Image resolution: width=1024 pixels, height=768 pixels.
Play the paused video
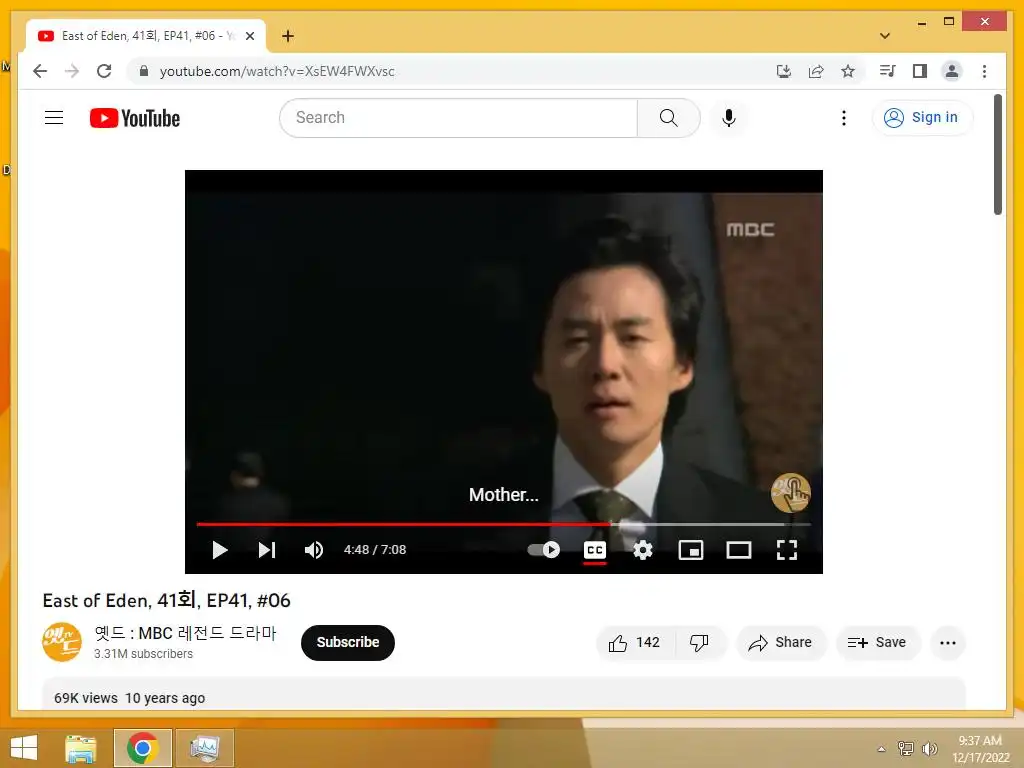coord(219,550)
